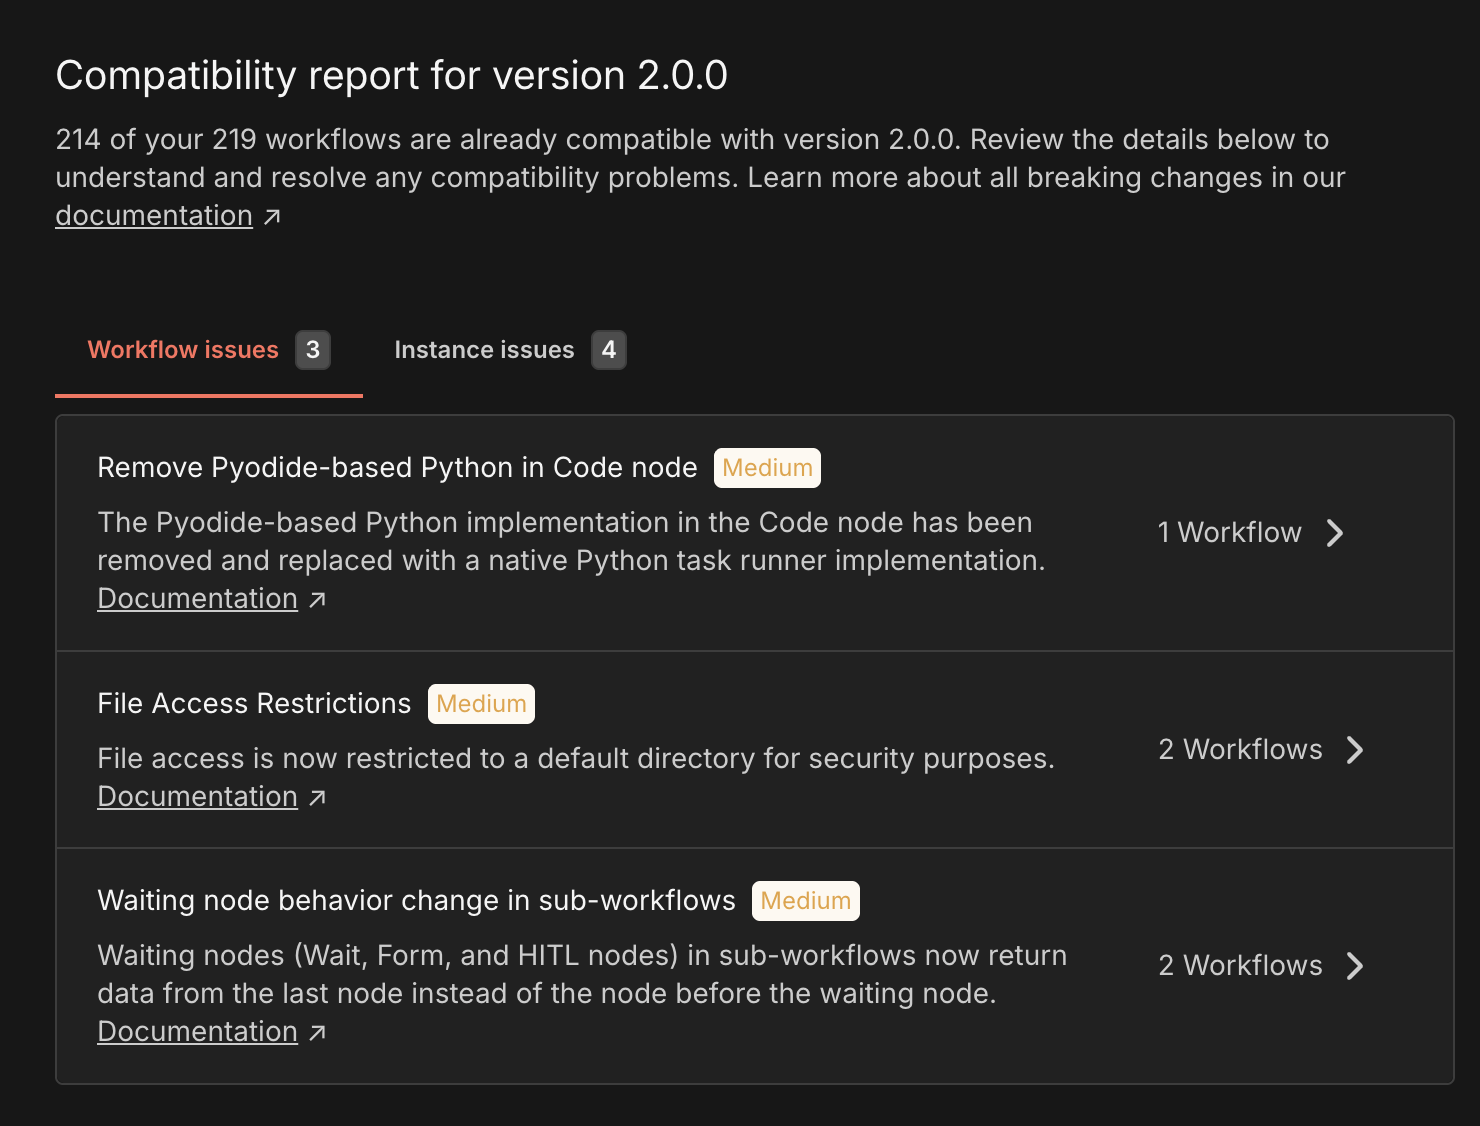The height and width of the screenshot is (1126, 1480).
Task: Click the Medium badge on File Access Restrictions
Action: pyautogui.click(x=481, y=703)
